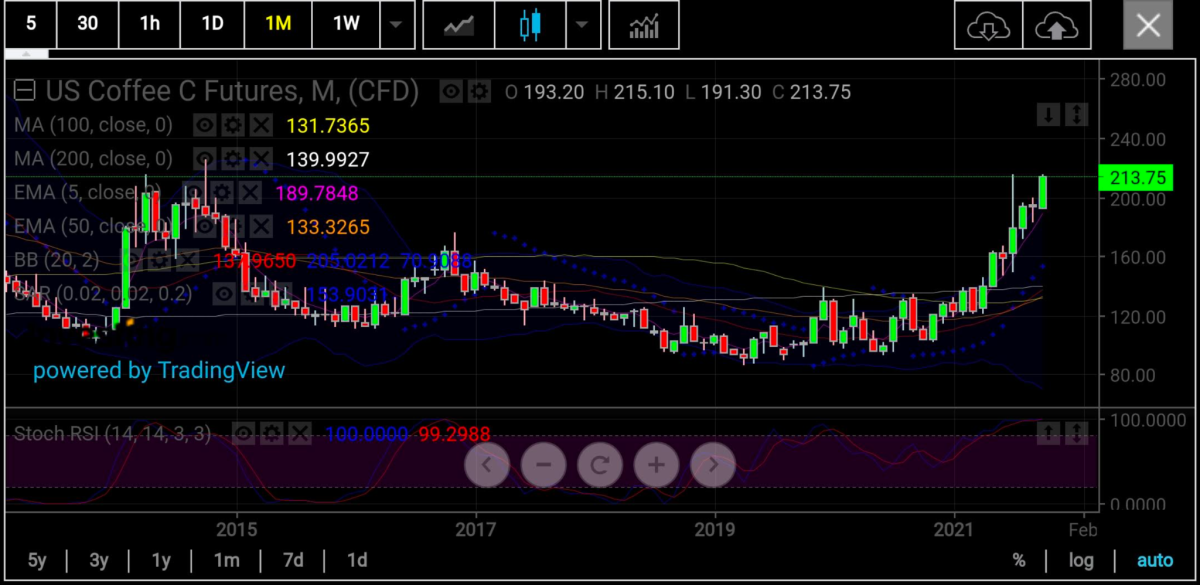Open the powered by TradingView link

tap(159, 370)
